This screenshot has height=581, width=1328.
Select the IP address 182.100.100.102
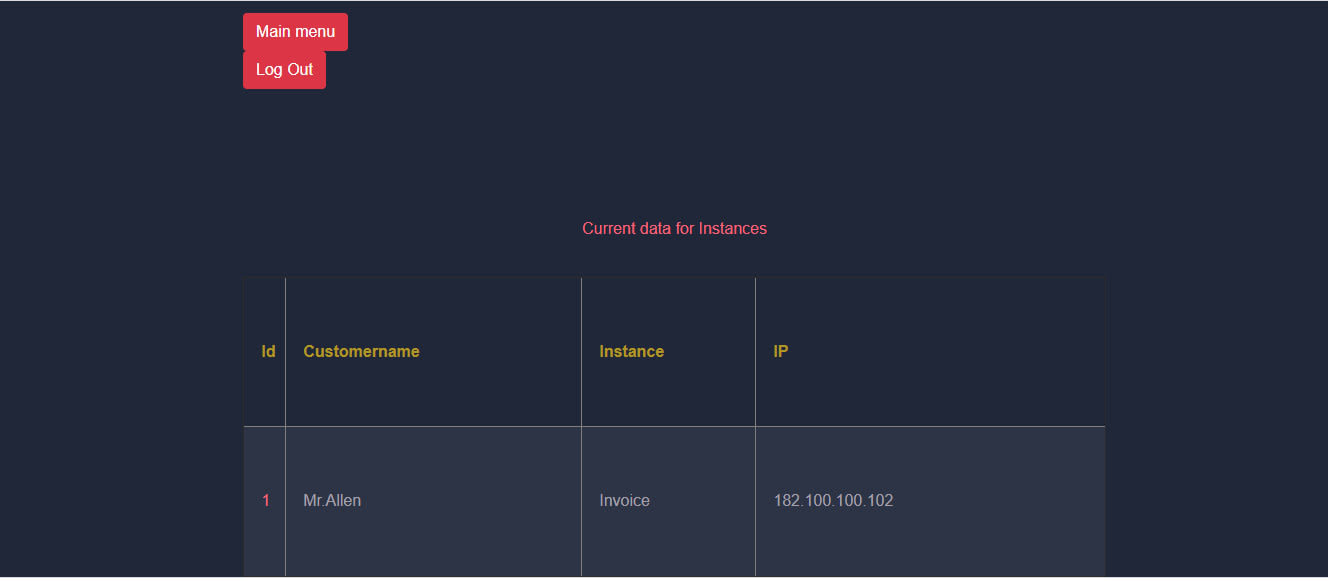click(x=833, y=500)
